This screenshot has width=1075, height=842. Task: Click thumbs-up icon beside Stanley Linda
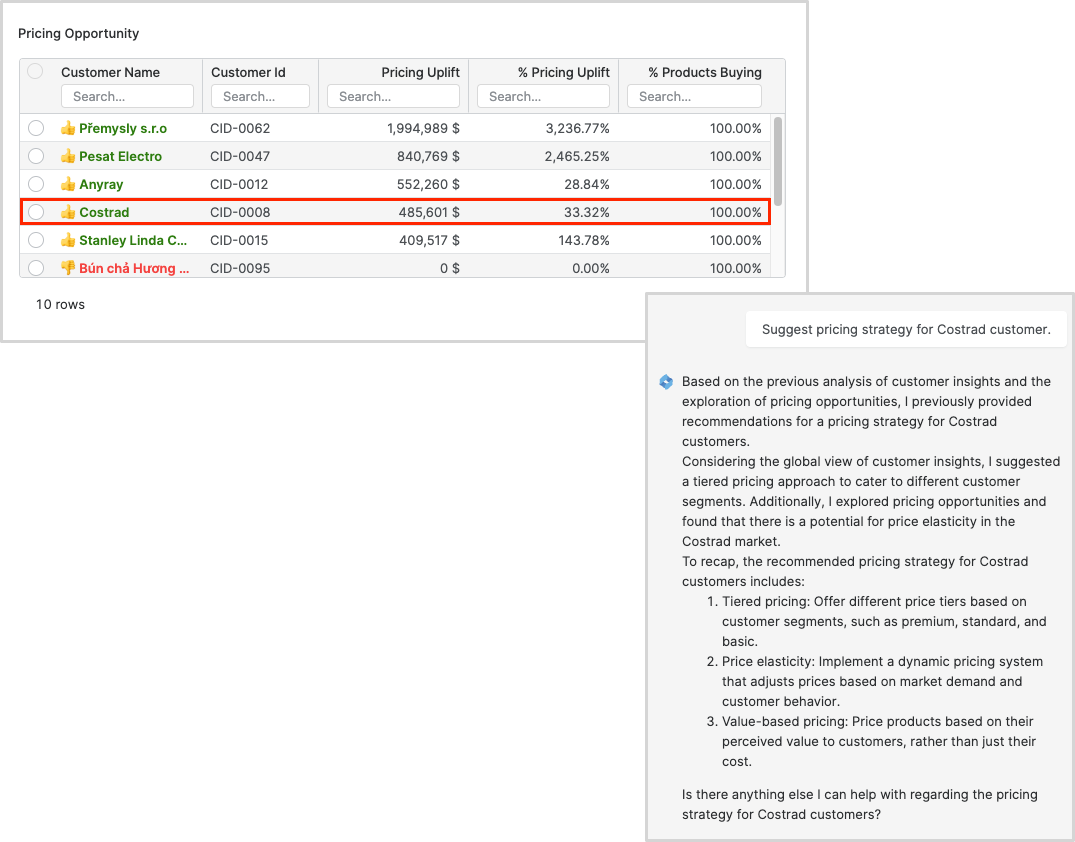pyautogui.click(x=68, y=240)
